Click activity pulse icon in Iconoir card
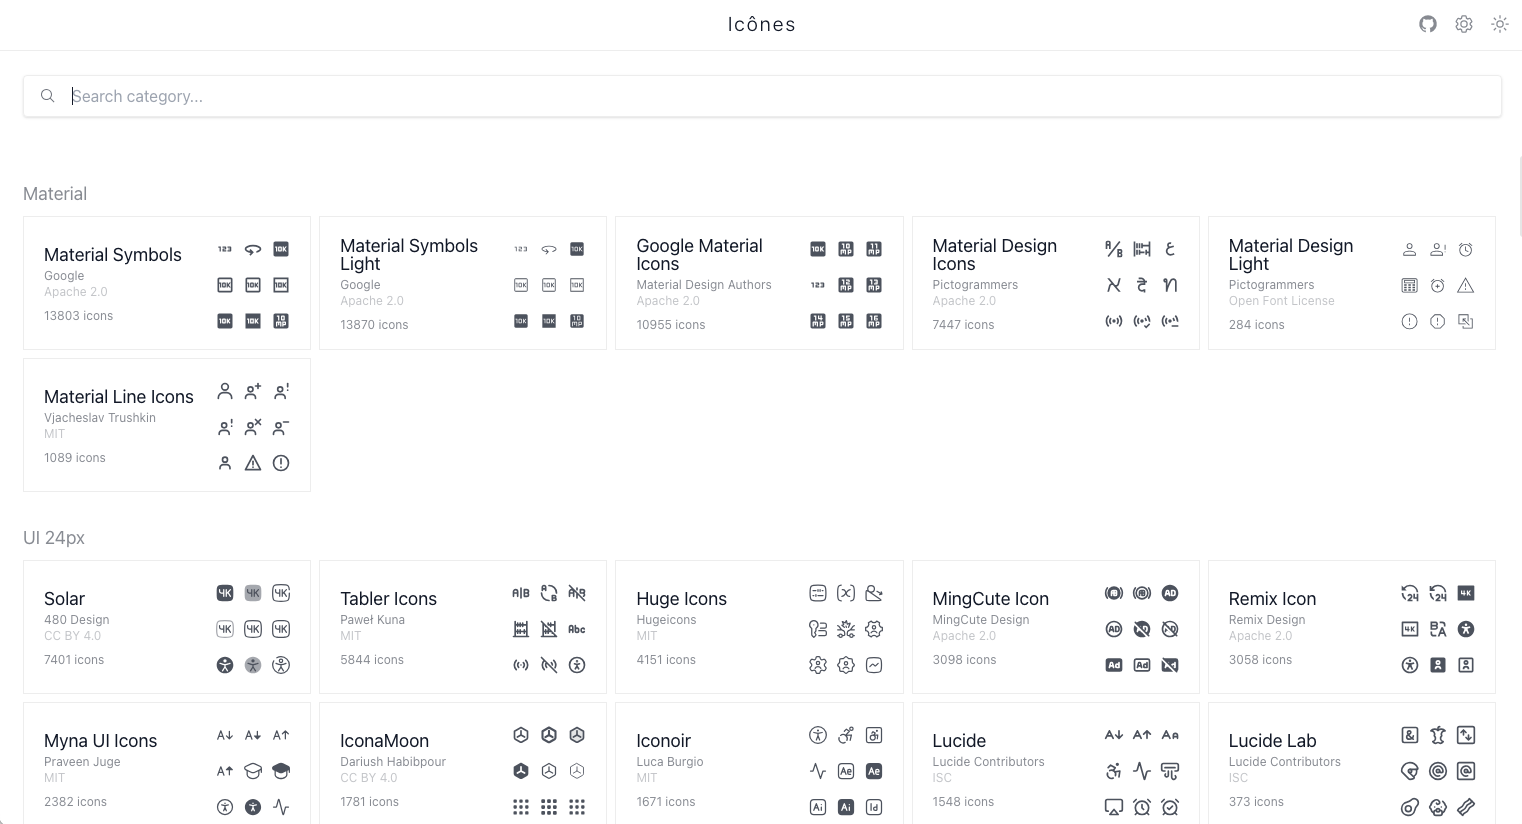 (x=817, y=771)
